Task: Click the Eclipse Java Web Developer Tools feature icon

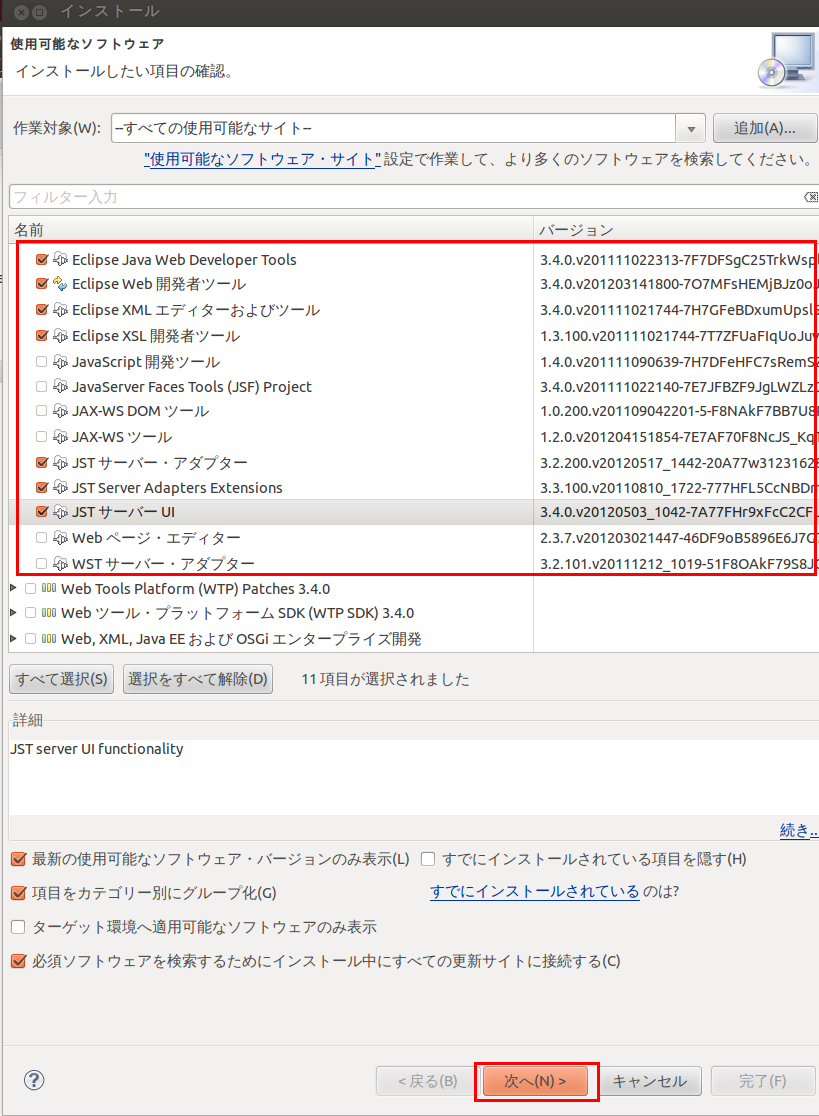Action: tap(60, 260)
